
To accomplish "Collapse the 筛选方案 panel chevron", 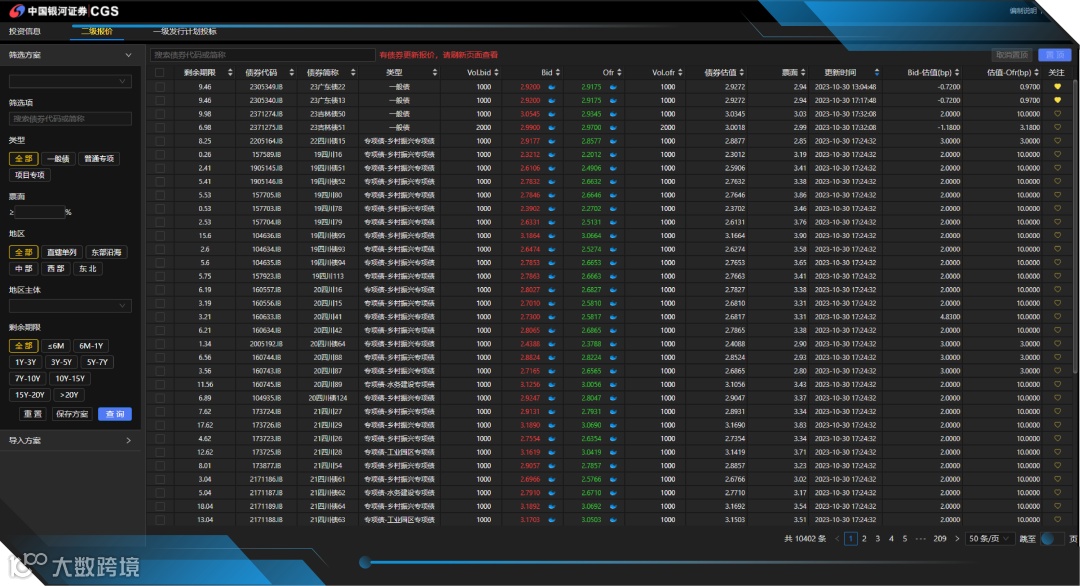I will pyautogui.click(x=128, y=55).
